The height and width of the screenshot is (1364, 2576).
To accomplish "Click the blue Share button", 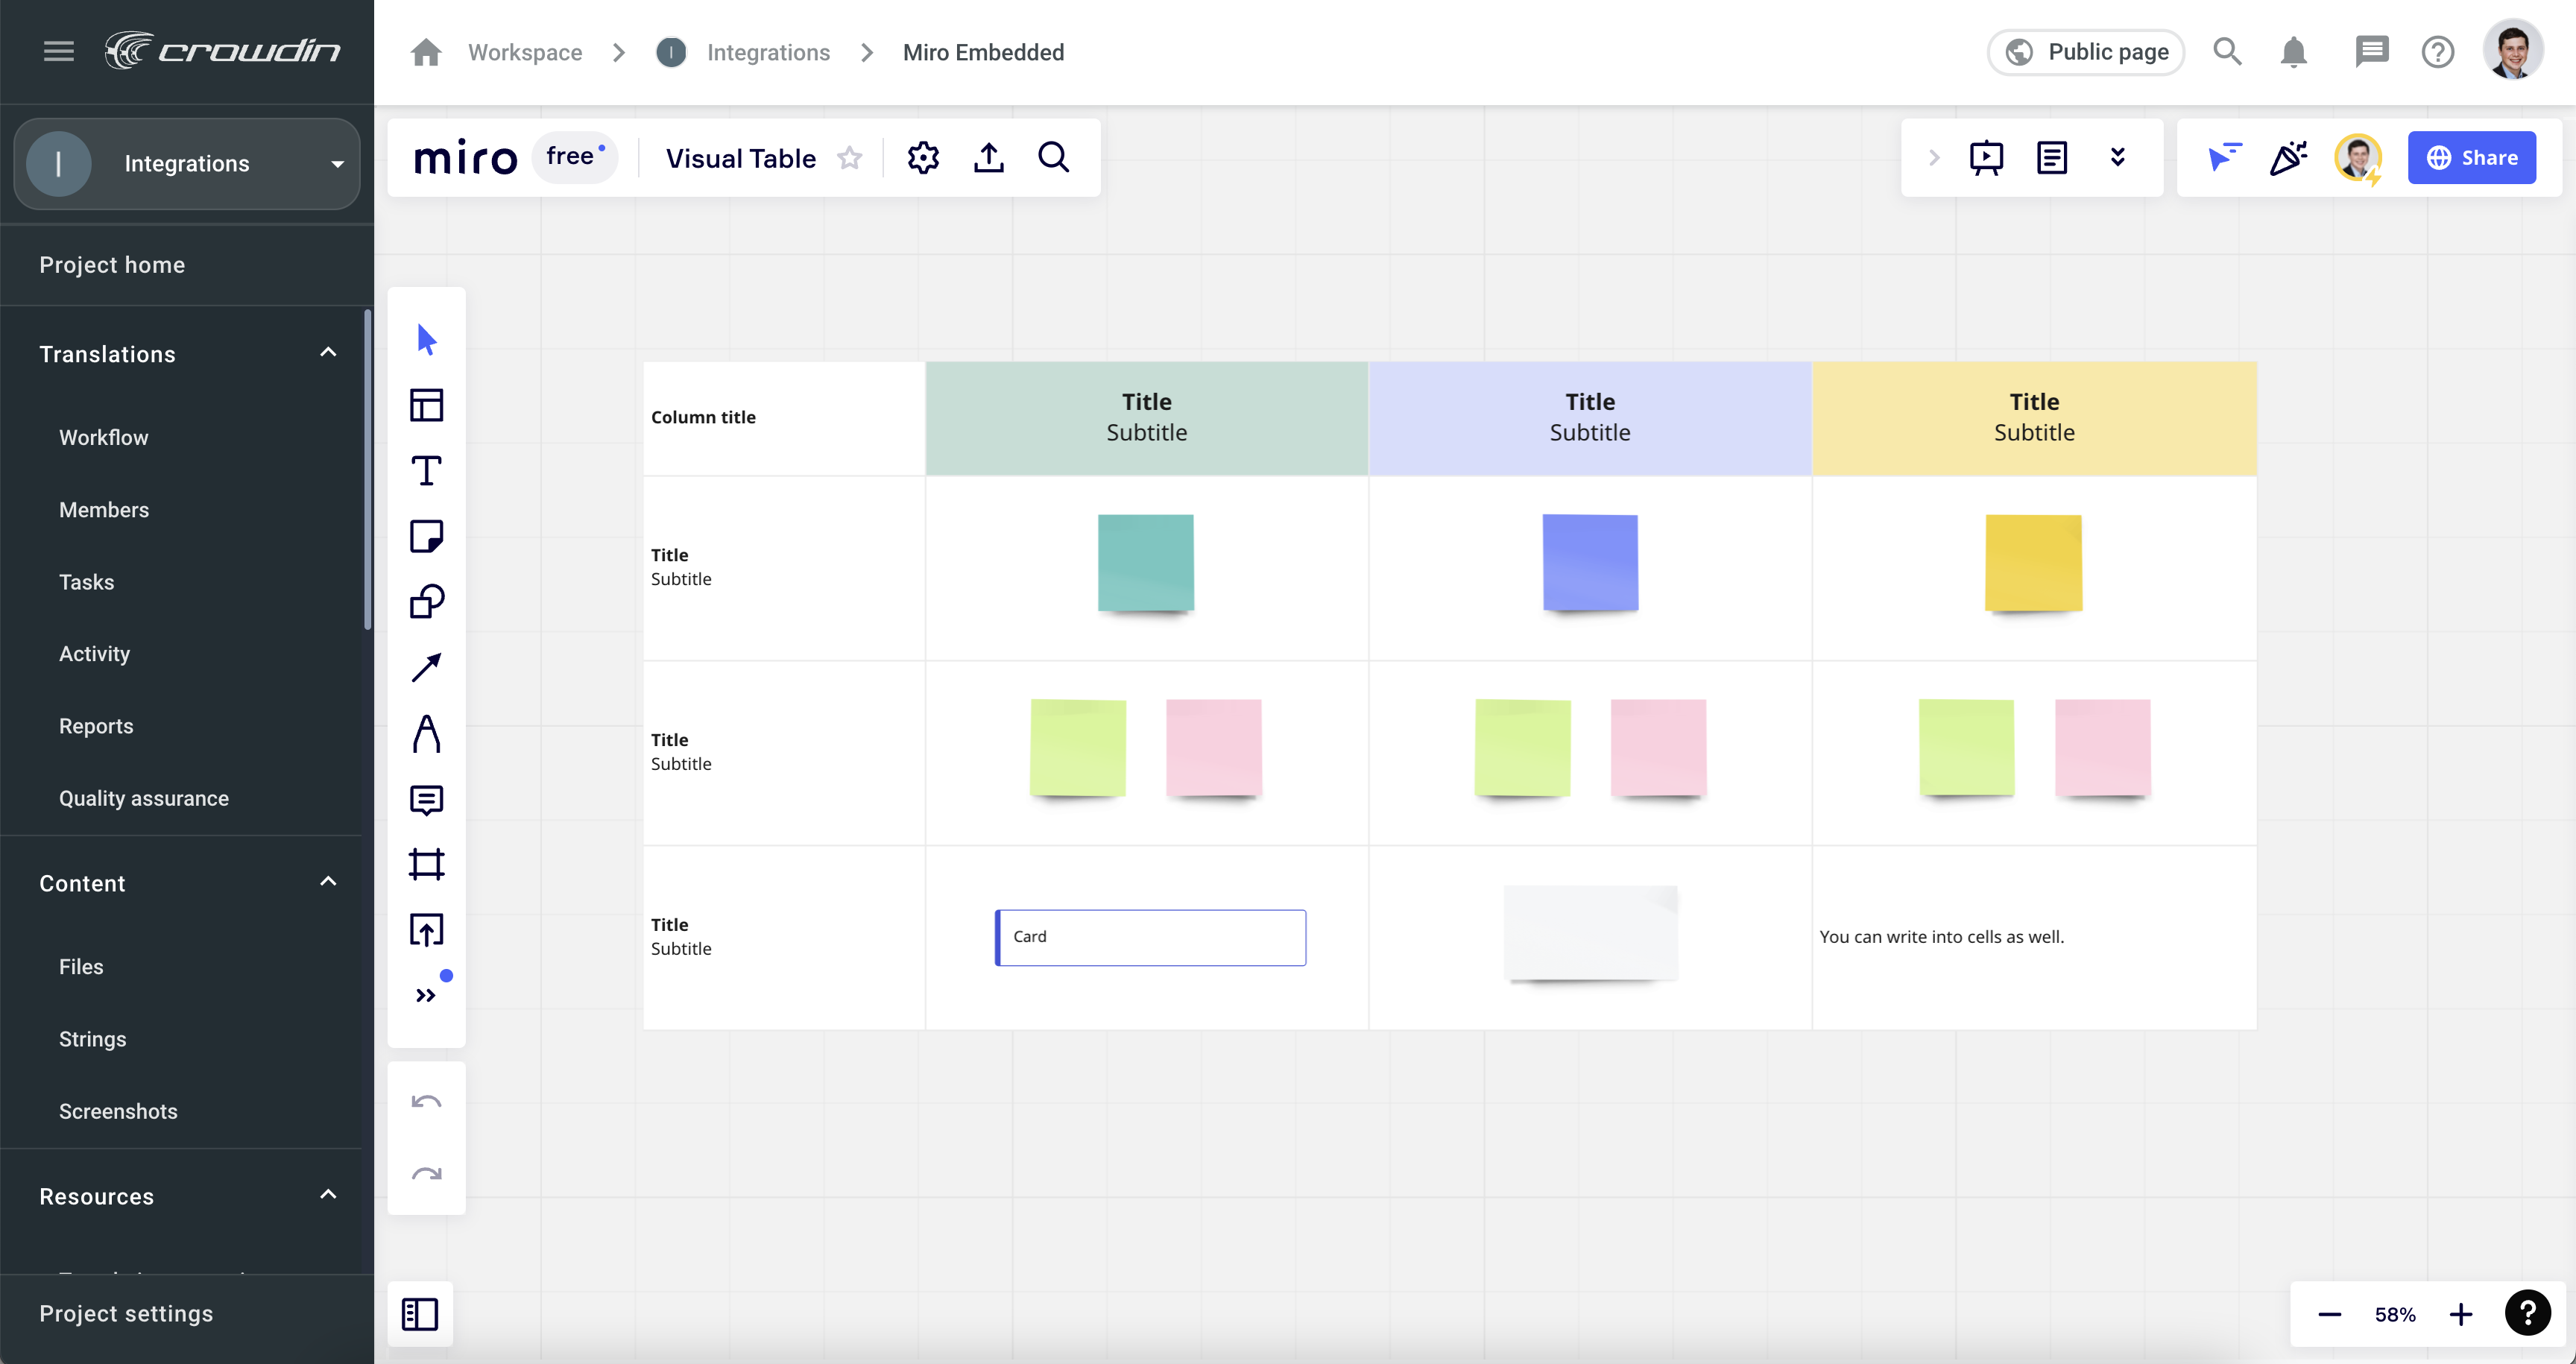I will (x=2472, y=157).
